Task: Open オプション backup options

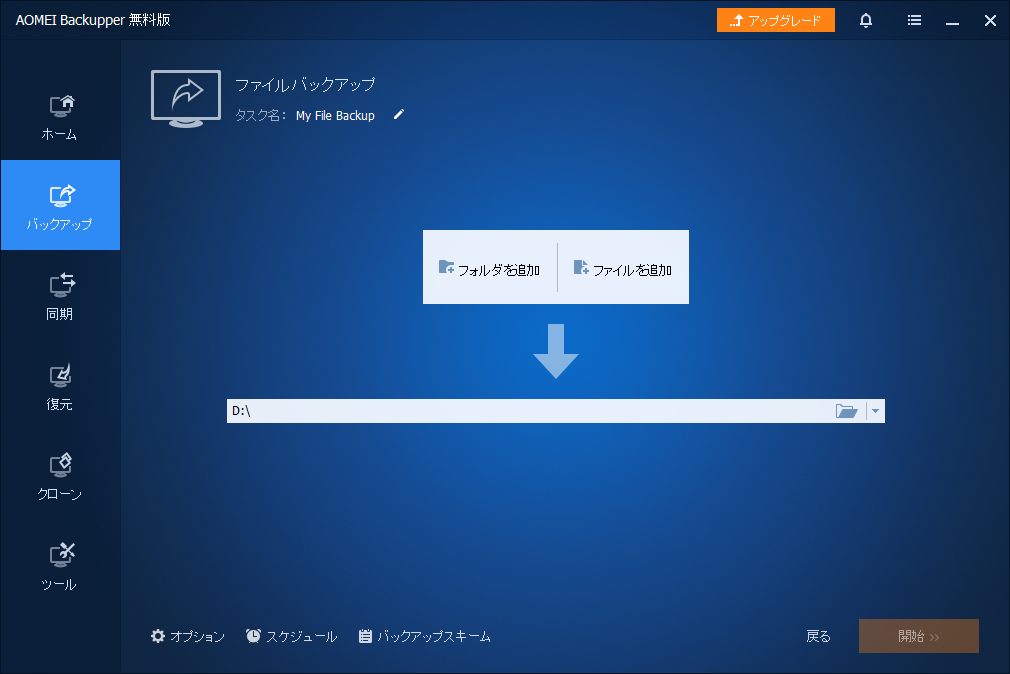Action: coord(187,637)
